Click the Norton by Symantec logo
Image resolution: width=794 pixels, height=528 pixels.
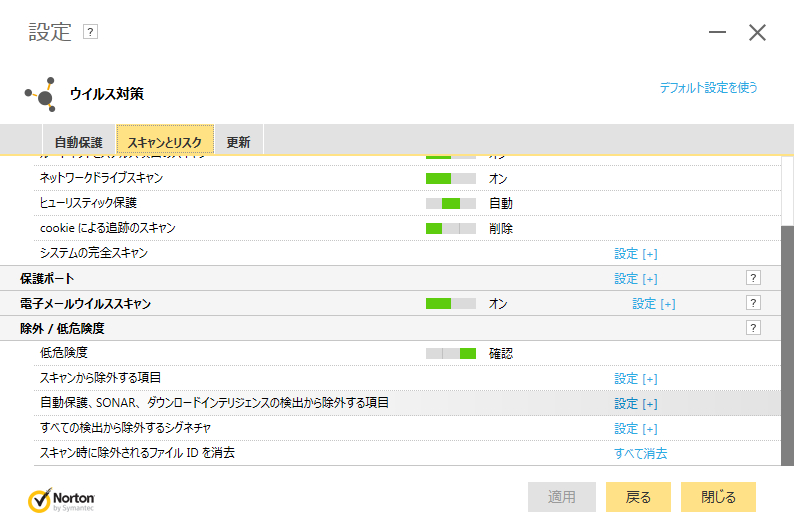62,498
